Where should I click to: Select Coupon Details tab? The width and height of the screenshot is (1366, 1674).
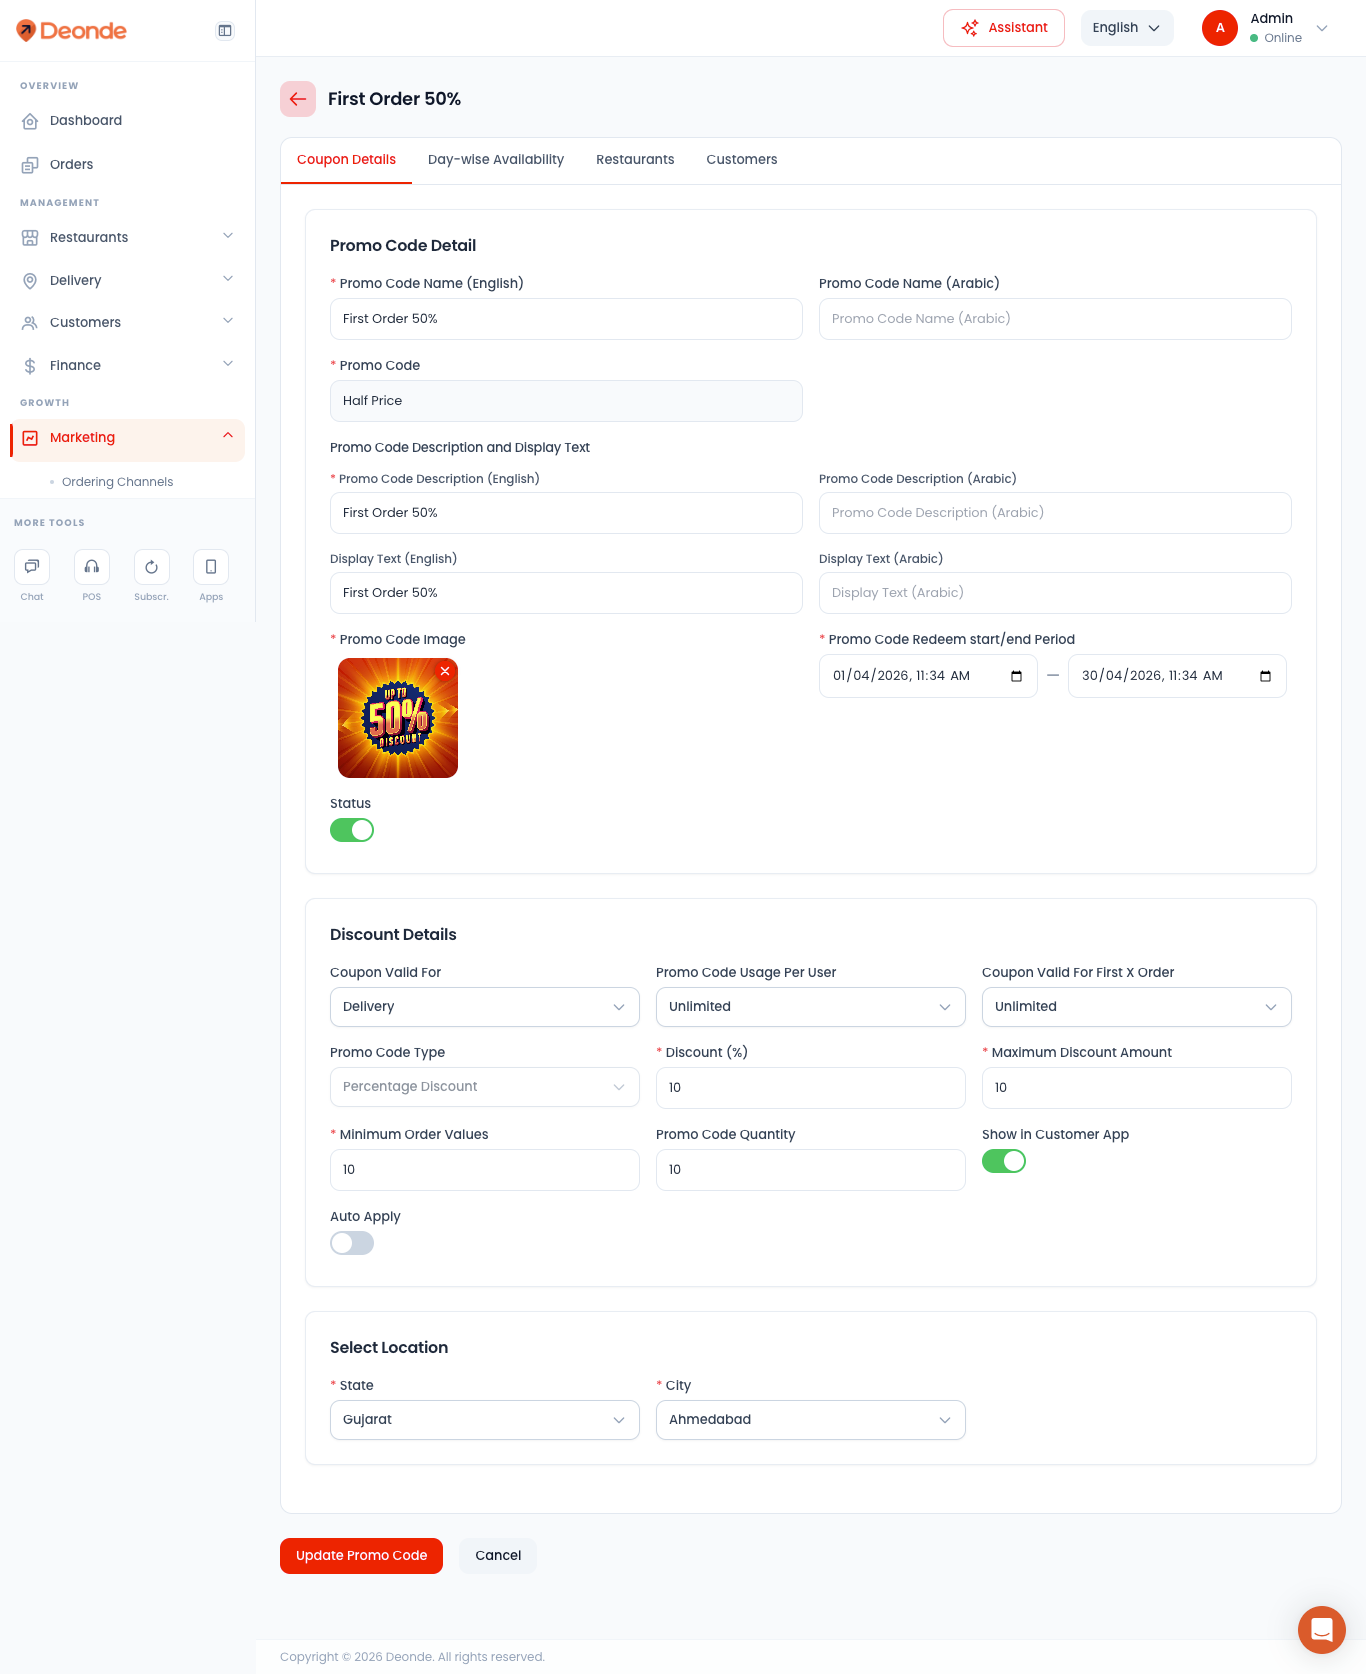346,160
